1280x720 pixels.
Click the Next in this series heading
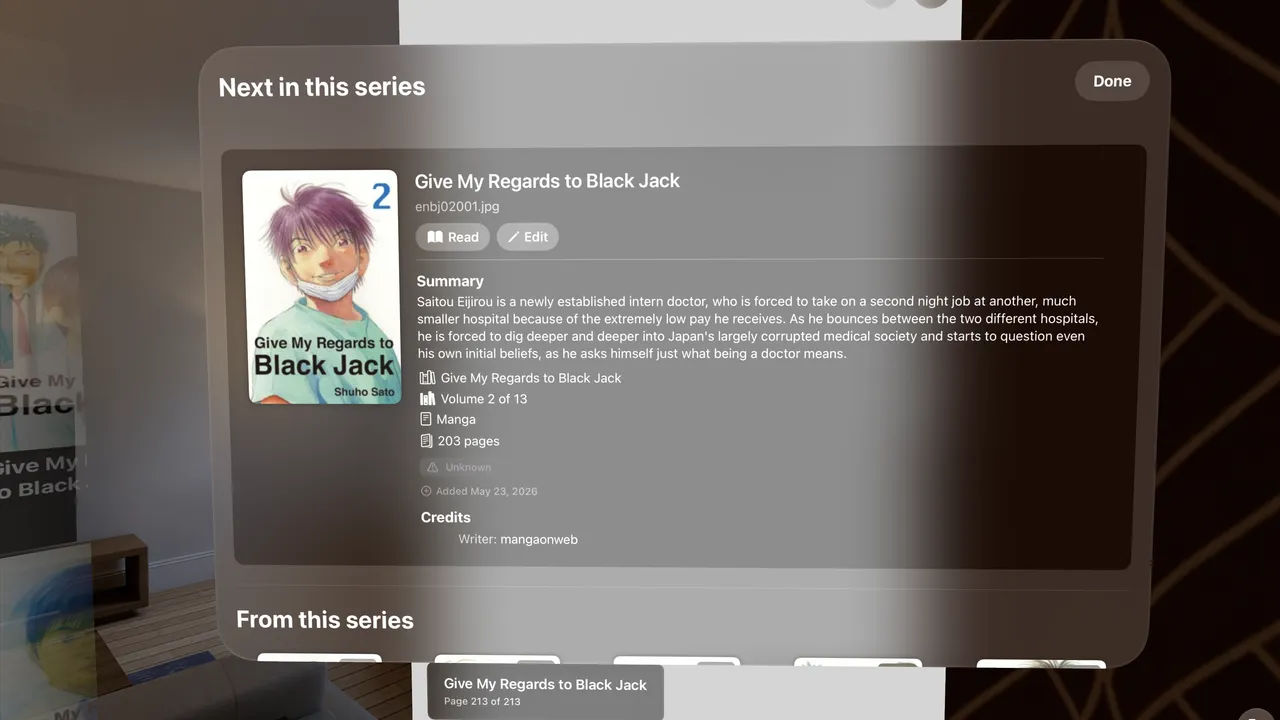pyautogui.click(x=322, y=87)
